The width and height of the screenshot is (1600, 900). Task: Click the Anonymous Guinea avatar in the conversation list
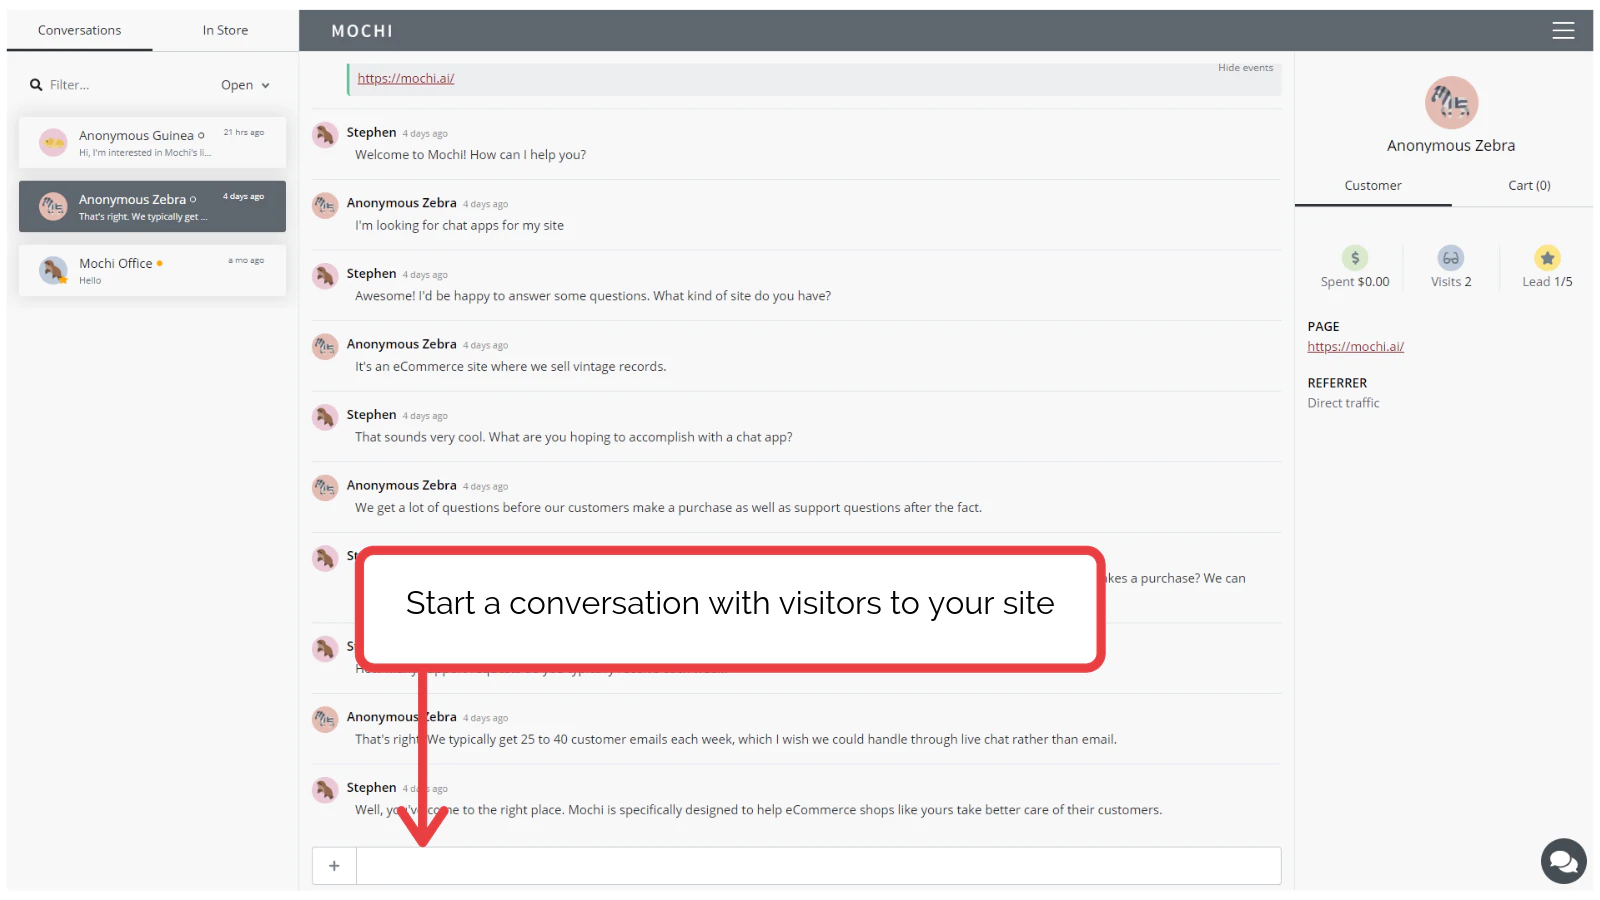pyautogui.click(x=53, y=142)
